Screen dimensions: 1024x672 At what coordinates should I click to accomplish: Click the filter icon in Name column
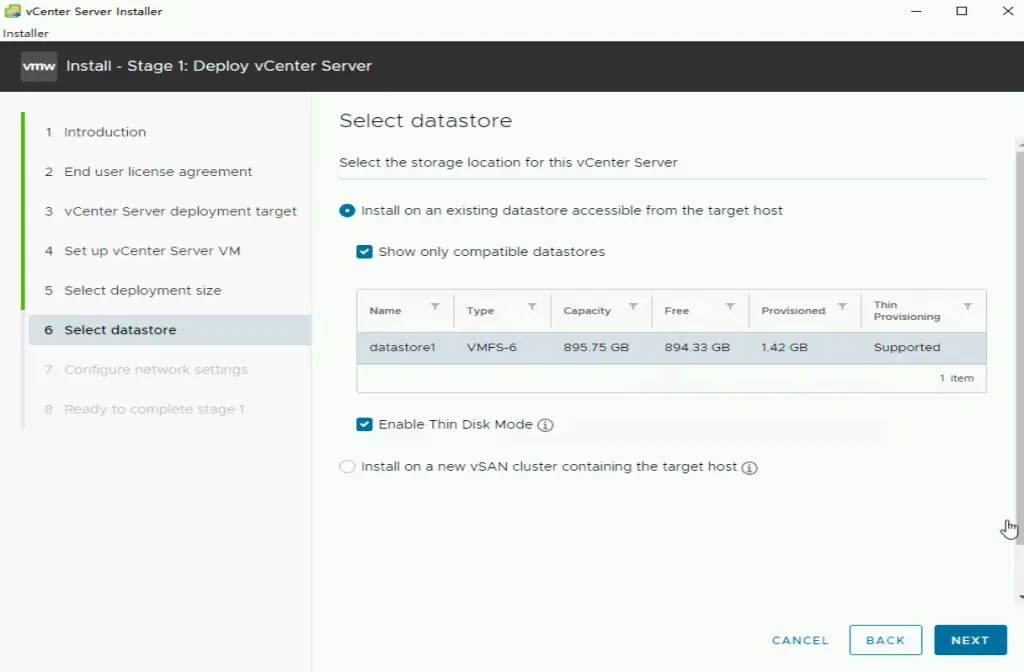point(435,307)
